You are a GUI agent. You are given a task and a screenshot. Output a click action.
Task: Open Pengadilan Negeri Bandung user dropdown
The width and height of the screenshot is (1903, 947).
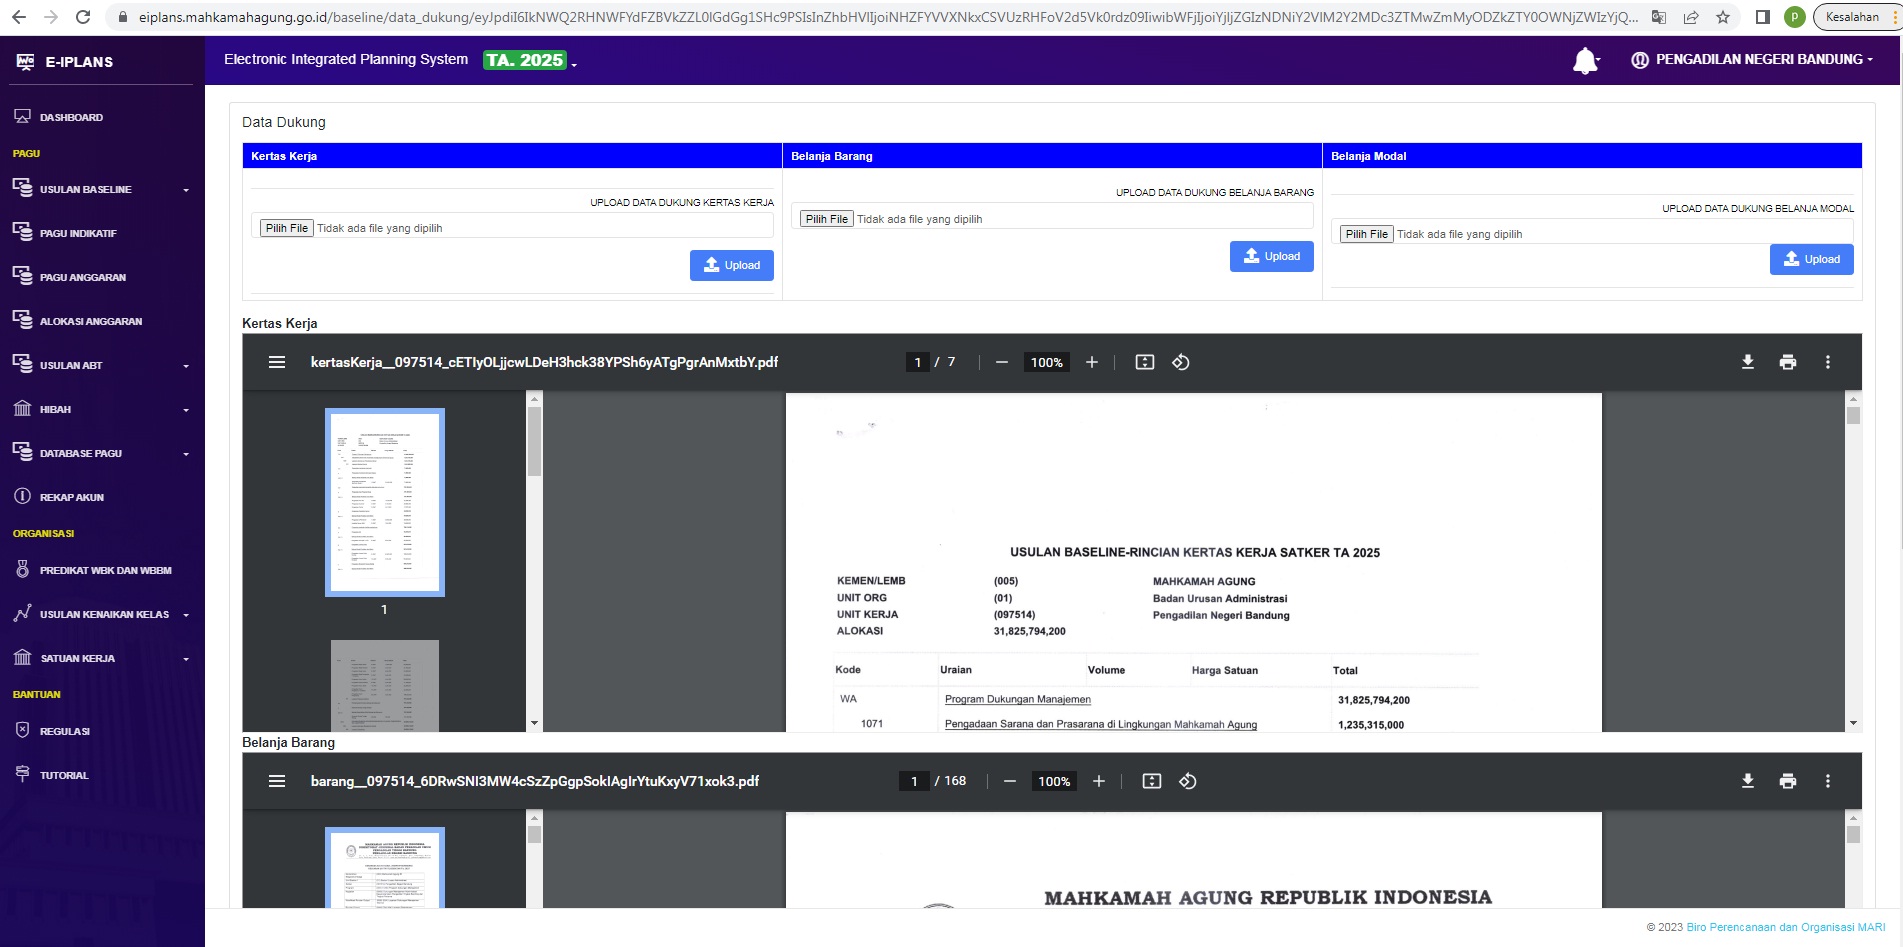click(1752, 60)
